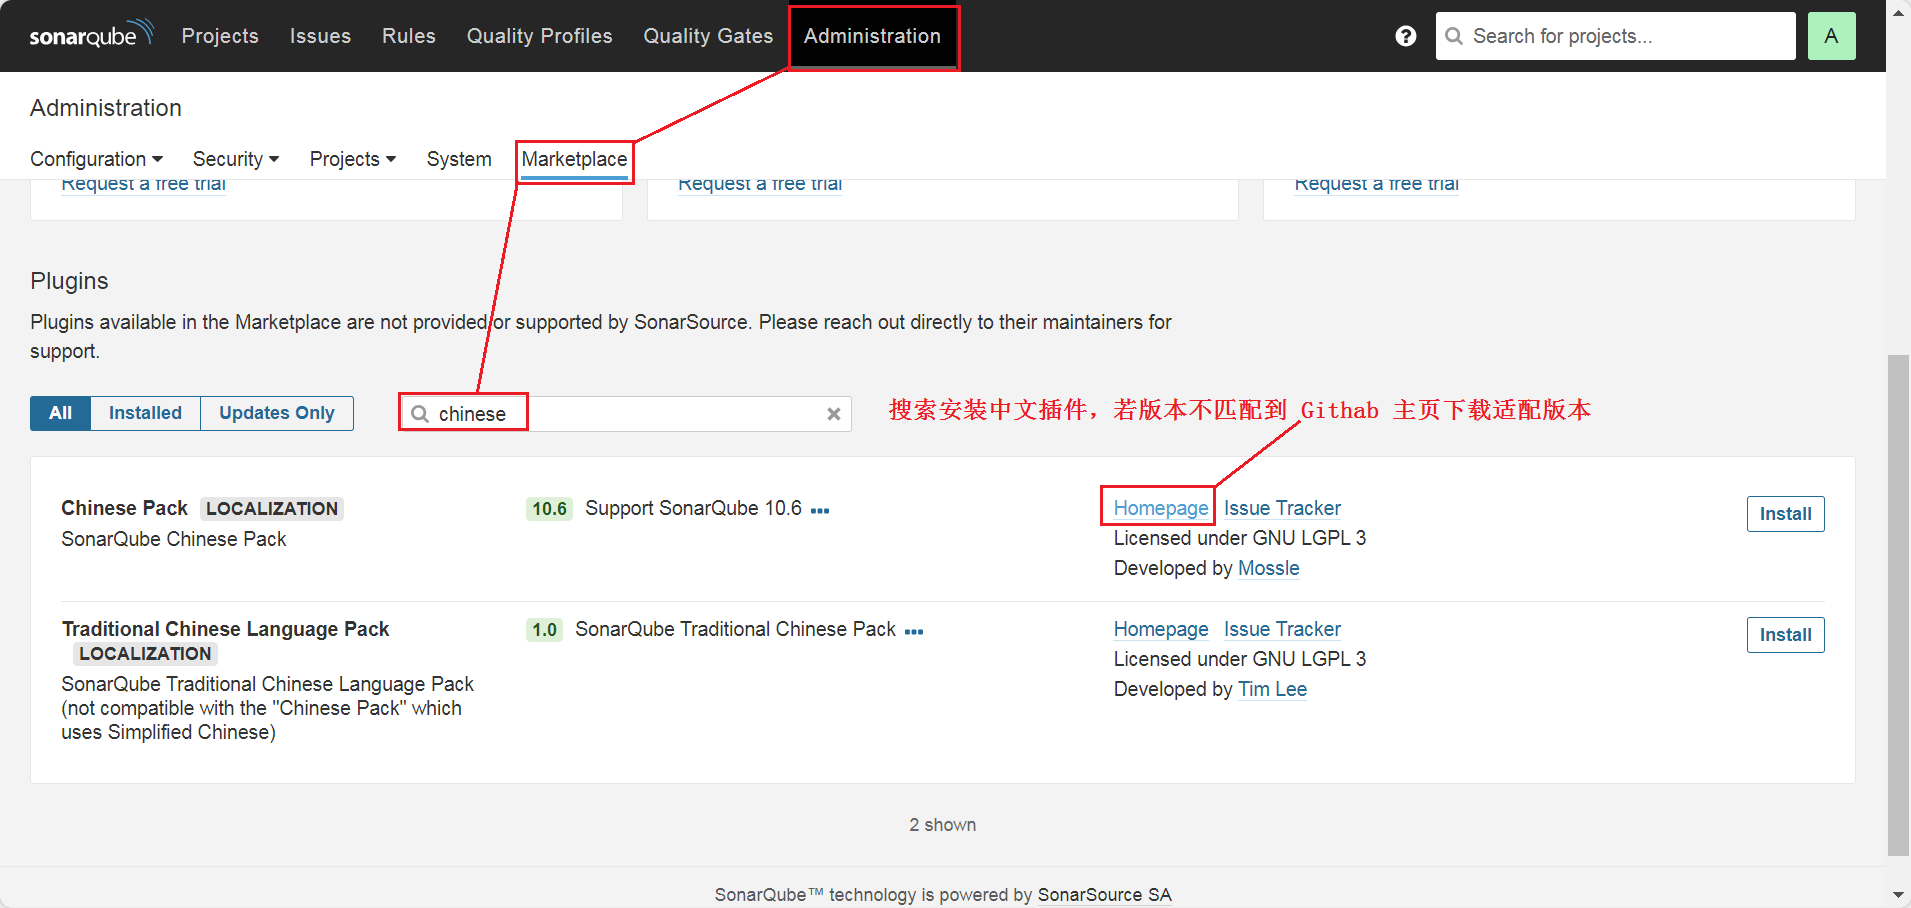
Task: Expand Chinese Pack version details ellipsis
Action: pos(820,510)
